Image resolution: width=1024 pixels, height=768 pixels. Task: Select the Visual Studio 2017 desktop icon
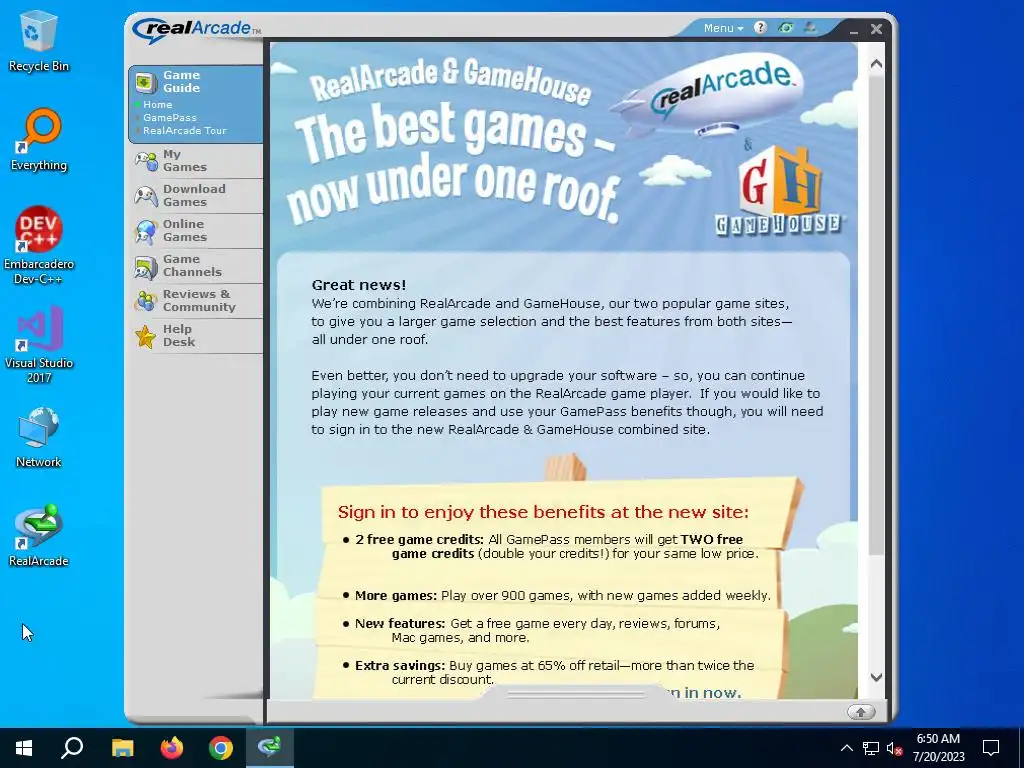pos(39,344)
